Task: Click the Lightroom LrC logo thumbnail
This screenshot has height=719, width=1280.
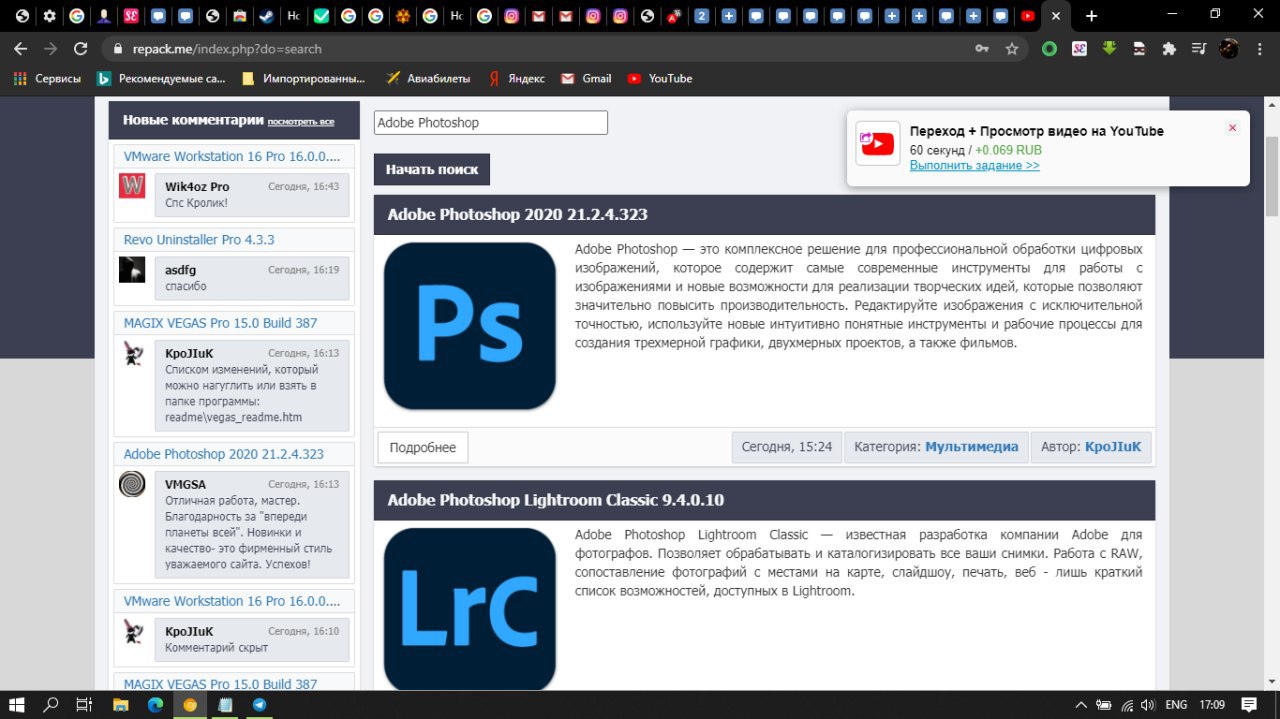Action: tap(469, 608)
